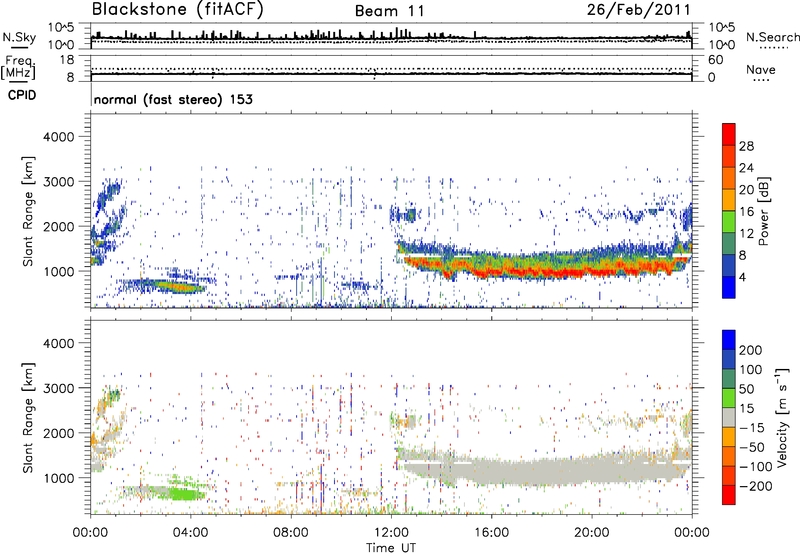Click the date "26/Feb/2011"
The image size is (800, 554).
(x=638, y=10)
